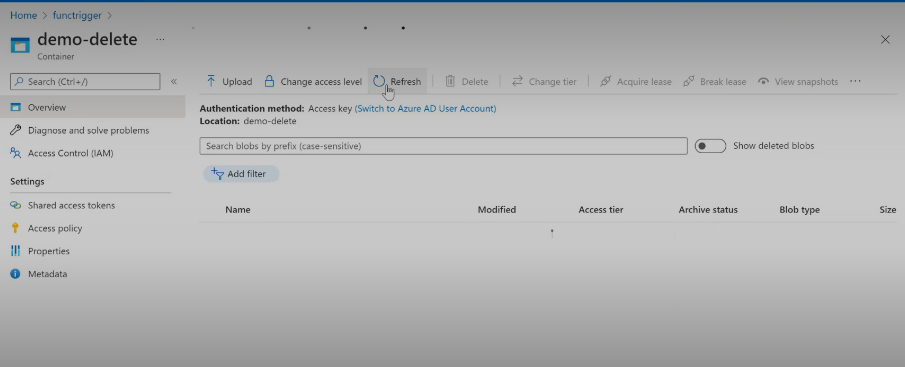This screenshot has height=367, width=905.
Task: Click the container icon beside demo-delete
Action: tap(20, 46)
